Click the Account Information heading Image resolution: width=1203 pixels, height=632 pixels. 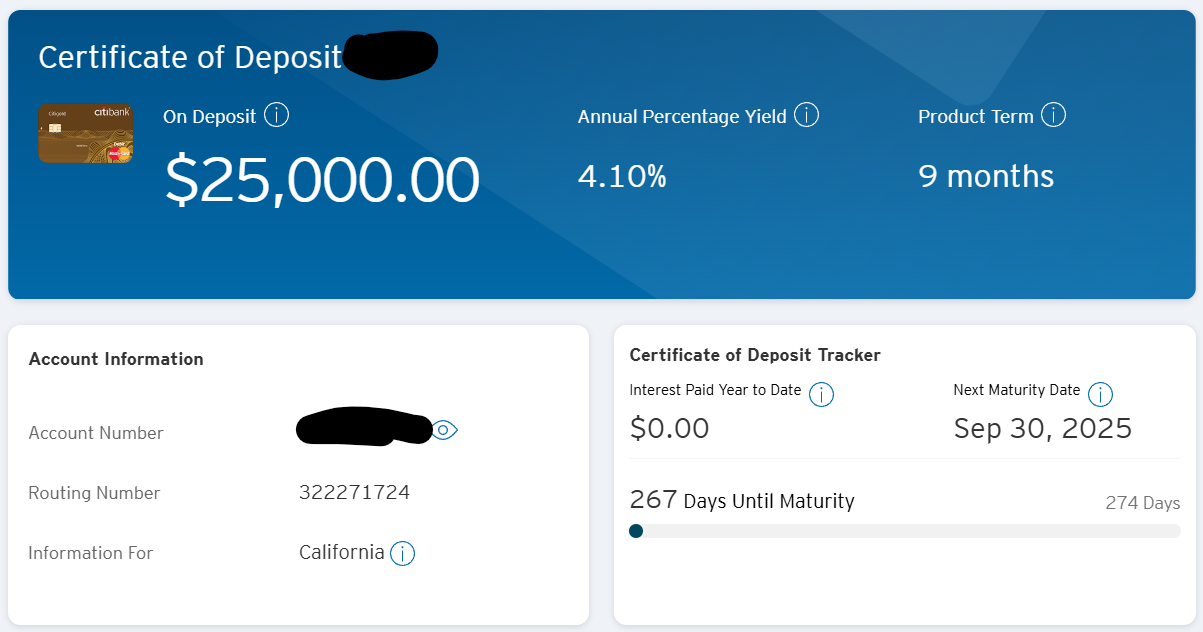[x=116, y=359]
